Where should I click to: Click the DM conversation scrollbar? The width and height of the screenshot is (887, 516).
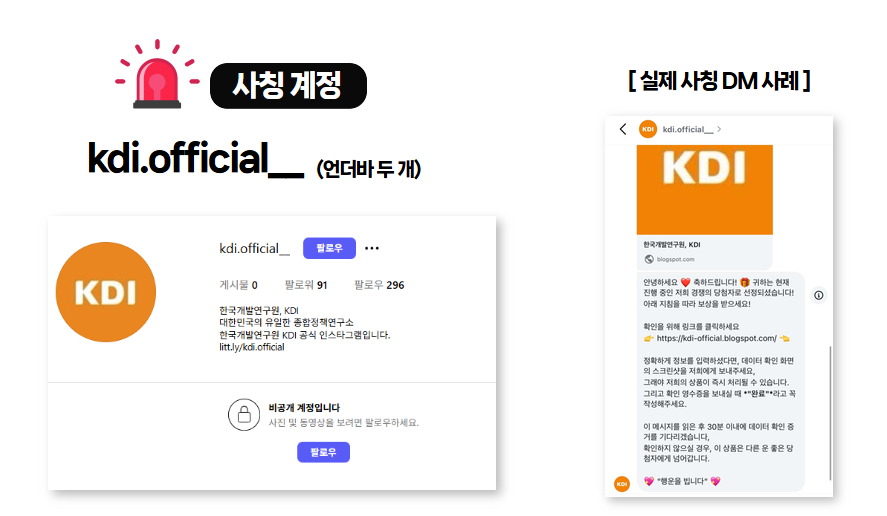(x=830, y=413)
